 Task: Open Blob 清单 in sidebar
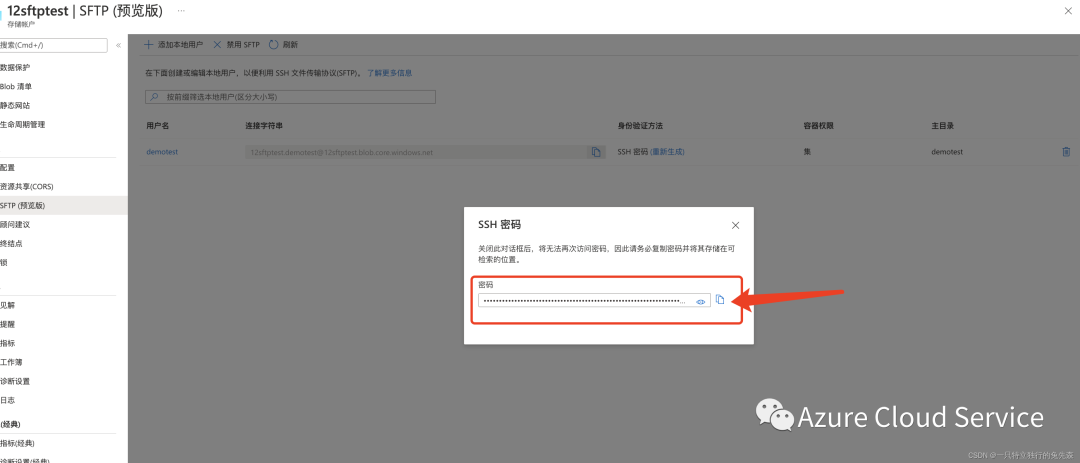[16, 86]
